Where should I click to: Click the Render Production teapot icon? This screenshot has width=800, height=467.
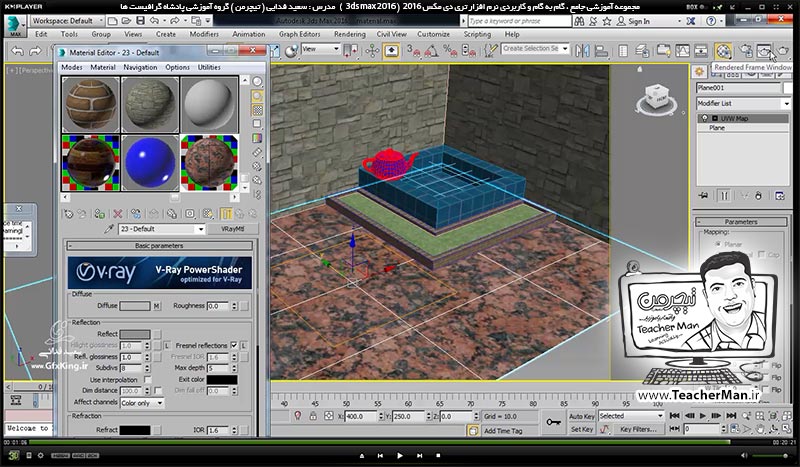pos(783,51)
